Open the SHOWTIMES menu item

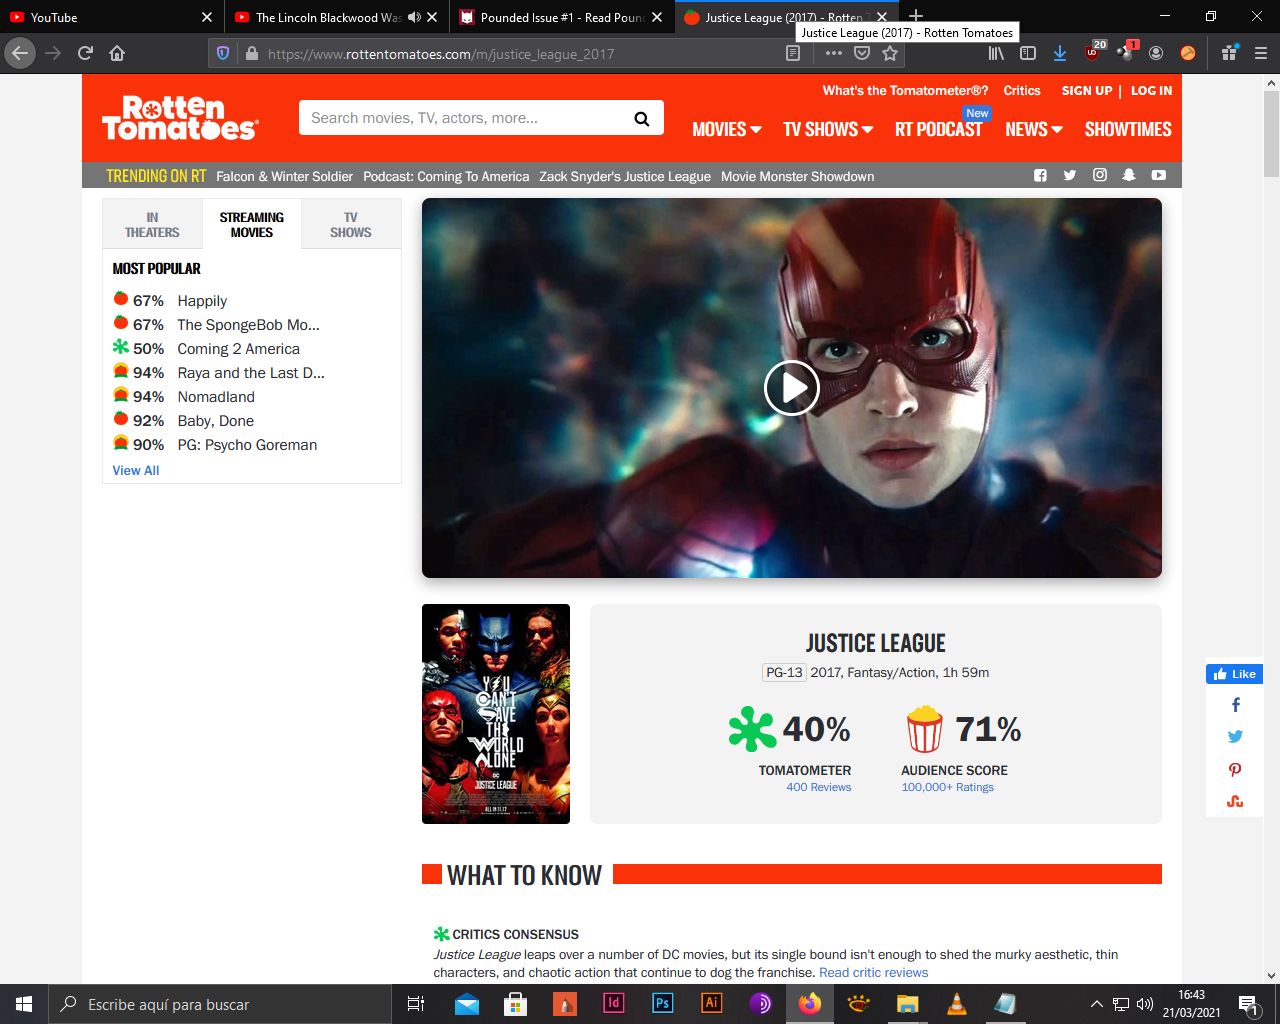(1128, 129)
